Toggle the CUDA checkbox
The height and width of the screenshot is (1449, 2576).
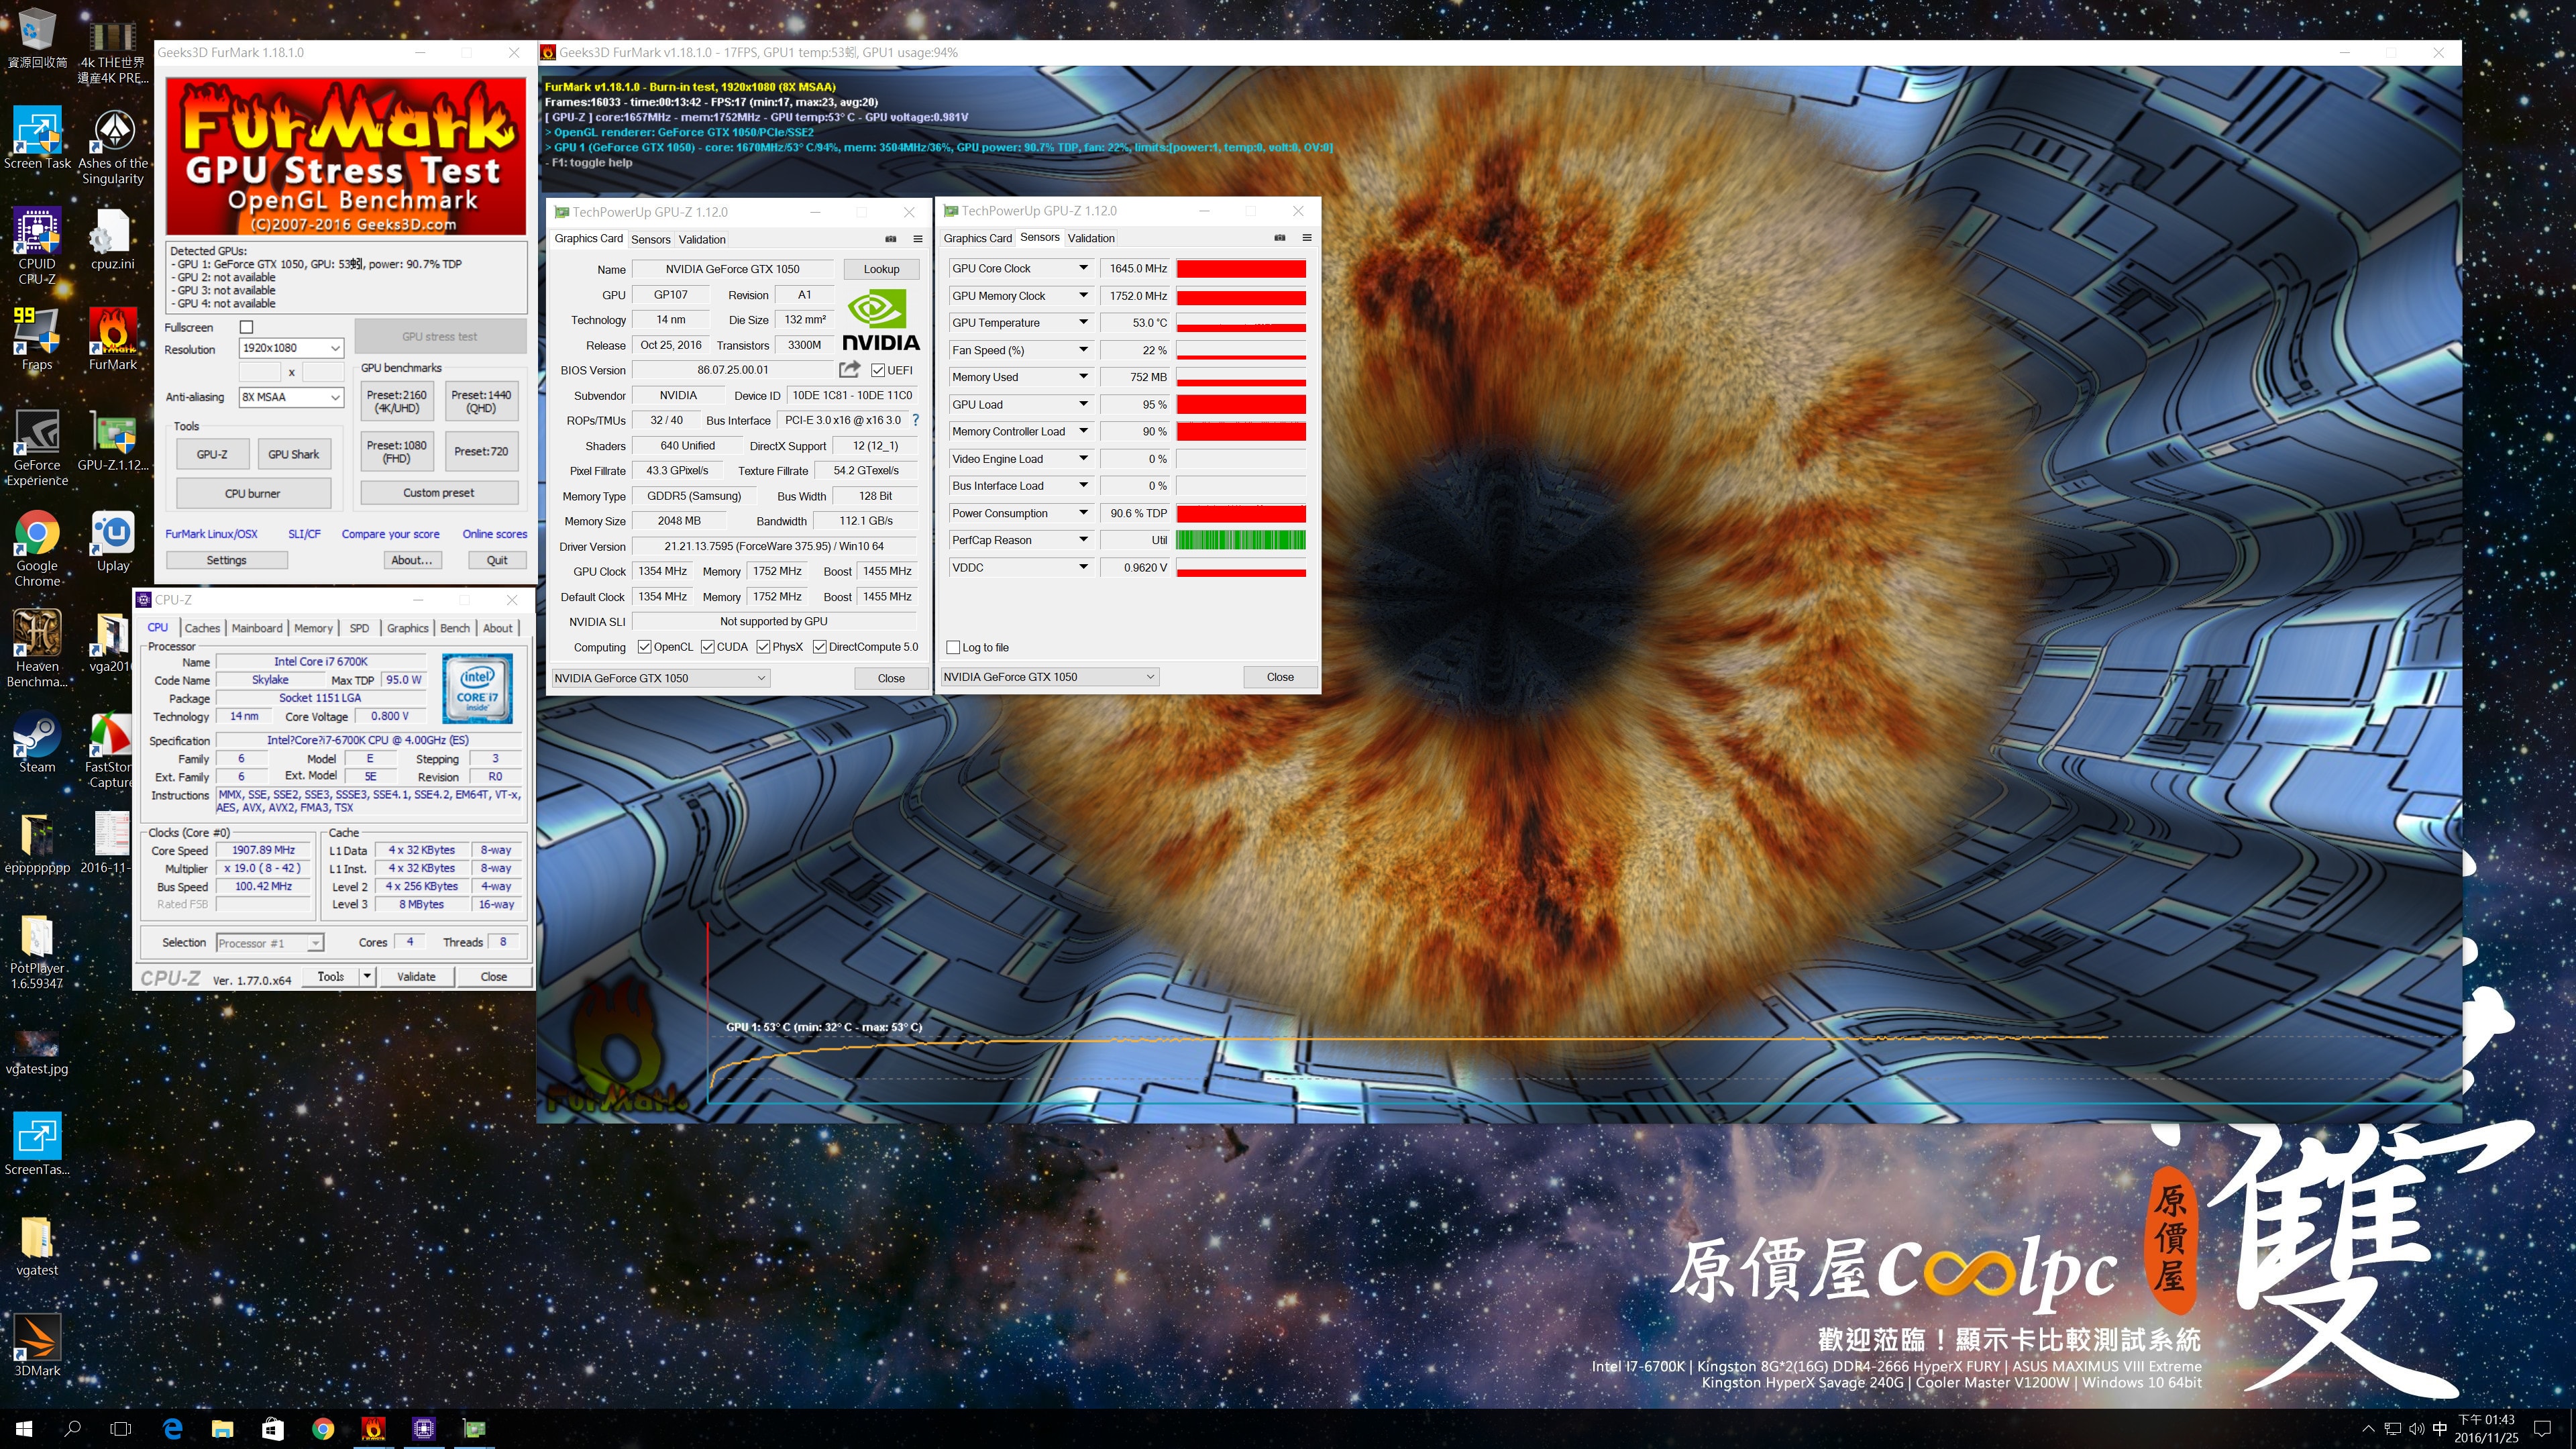(707, 647)
